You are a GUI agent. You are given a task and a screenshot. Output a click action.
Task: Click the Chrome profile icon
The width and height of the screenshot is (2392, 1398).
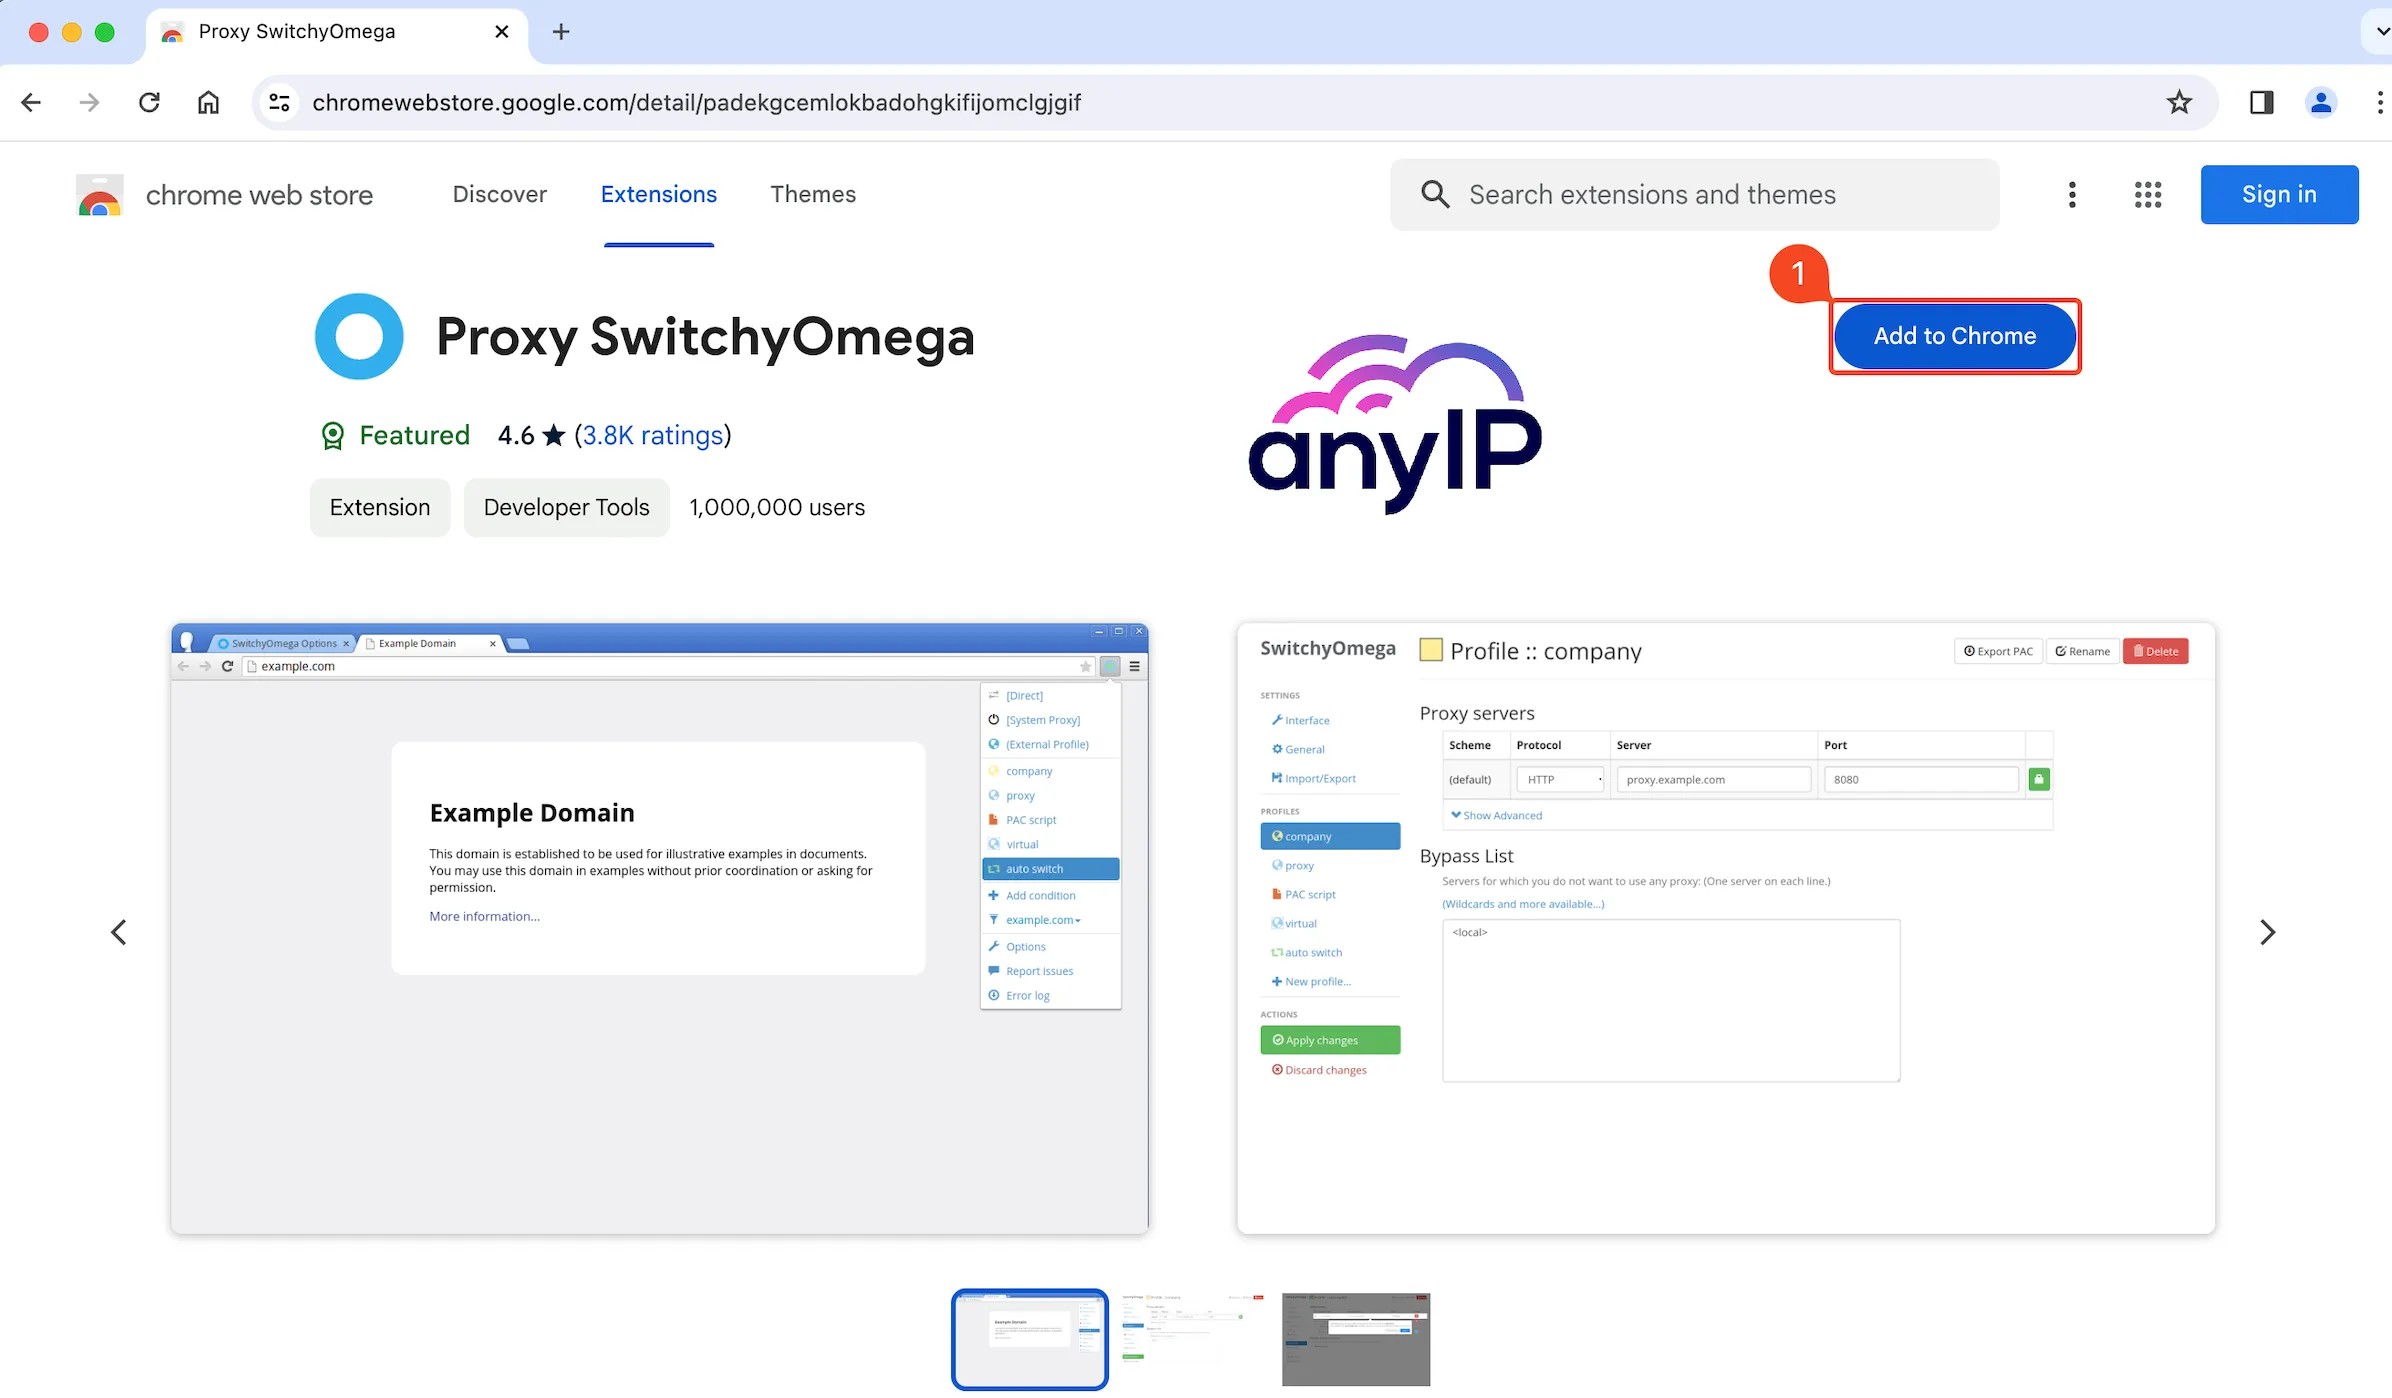click(2320, 102)
